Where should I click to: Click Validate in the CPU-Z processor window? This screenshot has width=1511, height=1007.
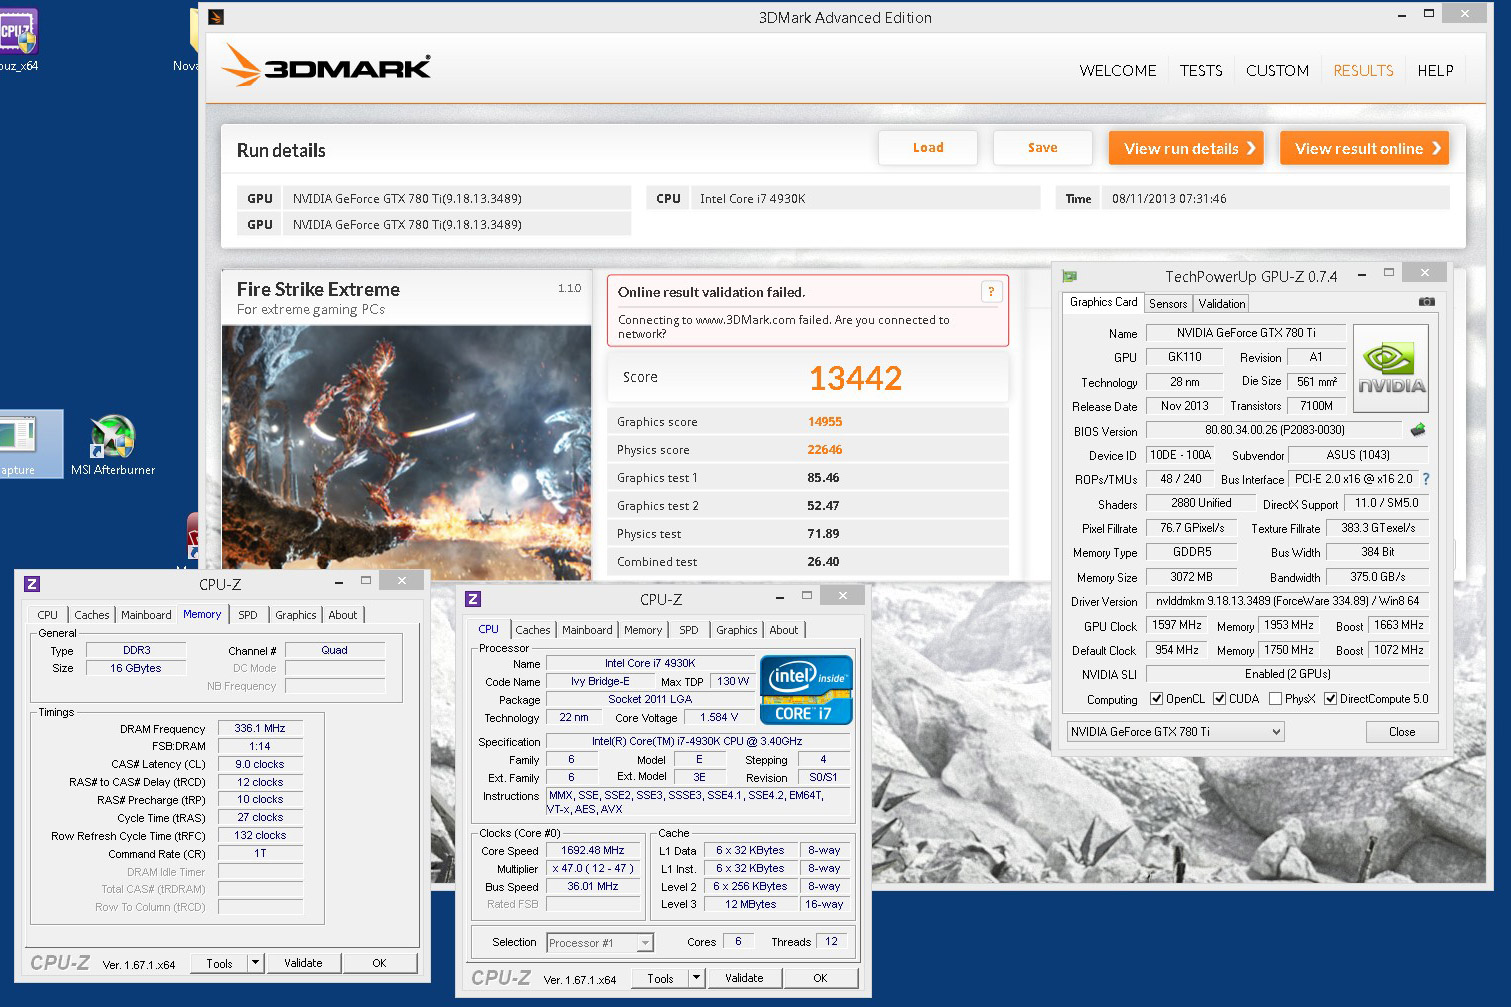tap(744, 978)
